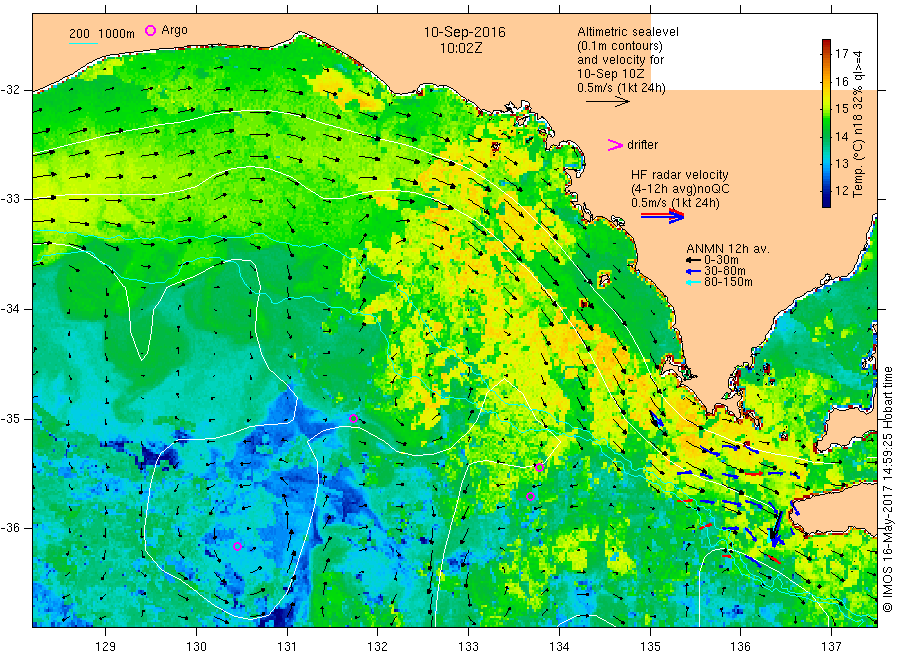The height and width of the screenshot is (660, 900).
Task: Click the cyan 80-150m ANMN arrow symbol
Action: click(693, 282)
